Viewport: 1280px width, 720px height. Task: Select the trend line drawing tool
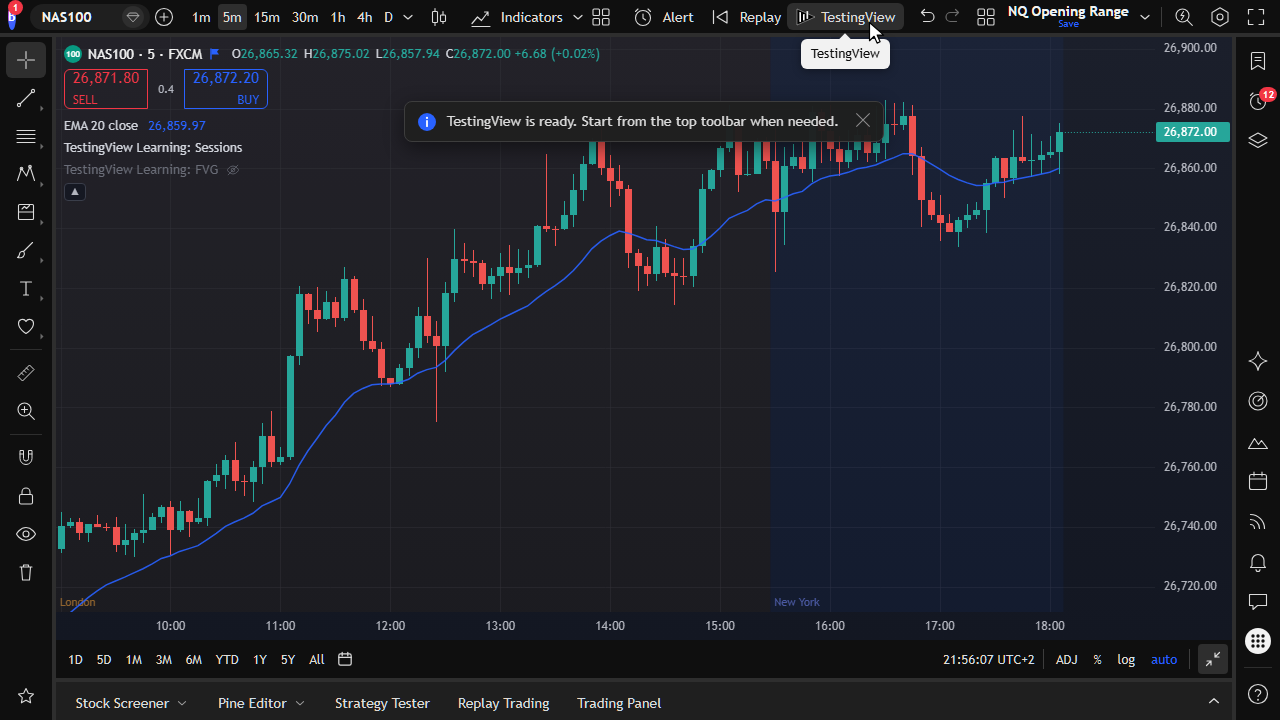[x=26, y=98]
